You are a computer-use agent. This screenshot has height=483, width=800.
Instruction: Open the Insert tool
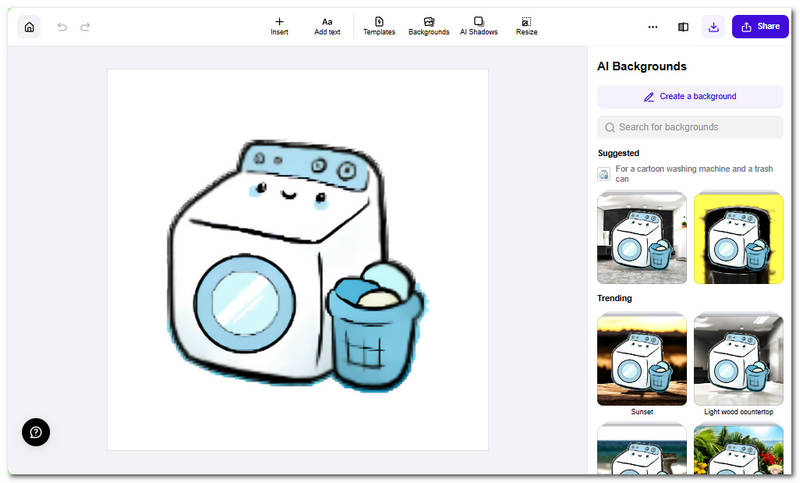(x=279, y=26)
